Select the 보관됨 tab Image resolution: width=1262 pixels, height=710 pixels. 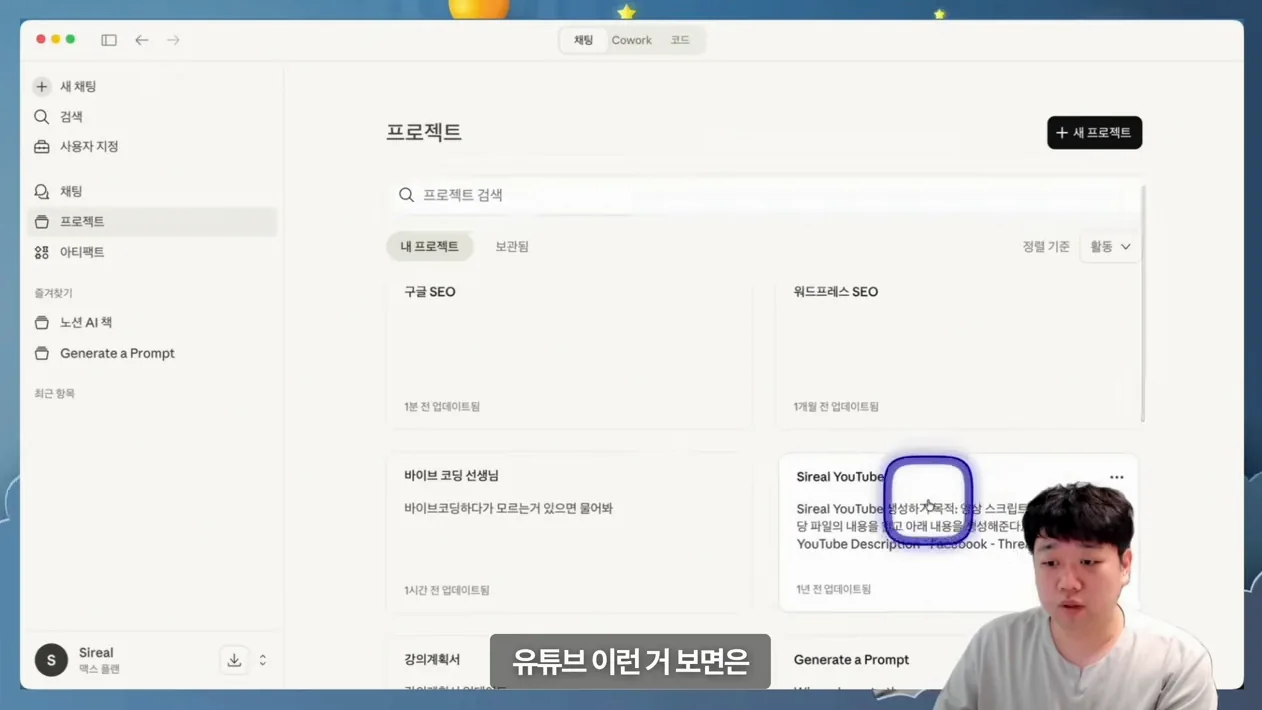[512, 246]
